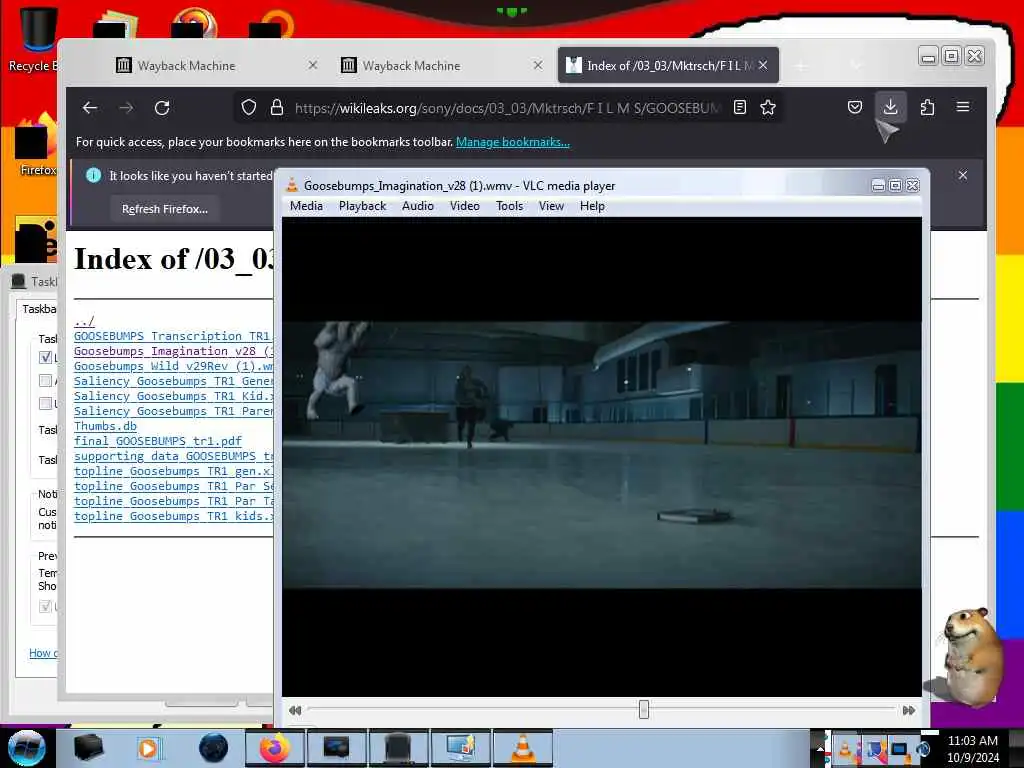Open VLC View menu
This screenshot has width=1024, height=768.
point(551,206)
